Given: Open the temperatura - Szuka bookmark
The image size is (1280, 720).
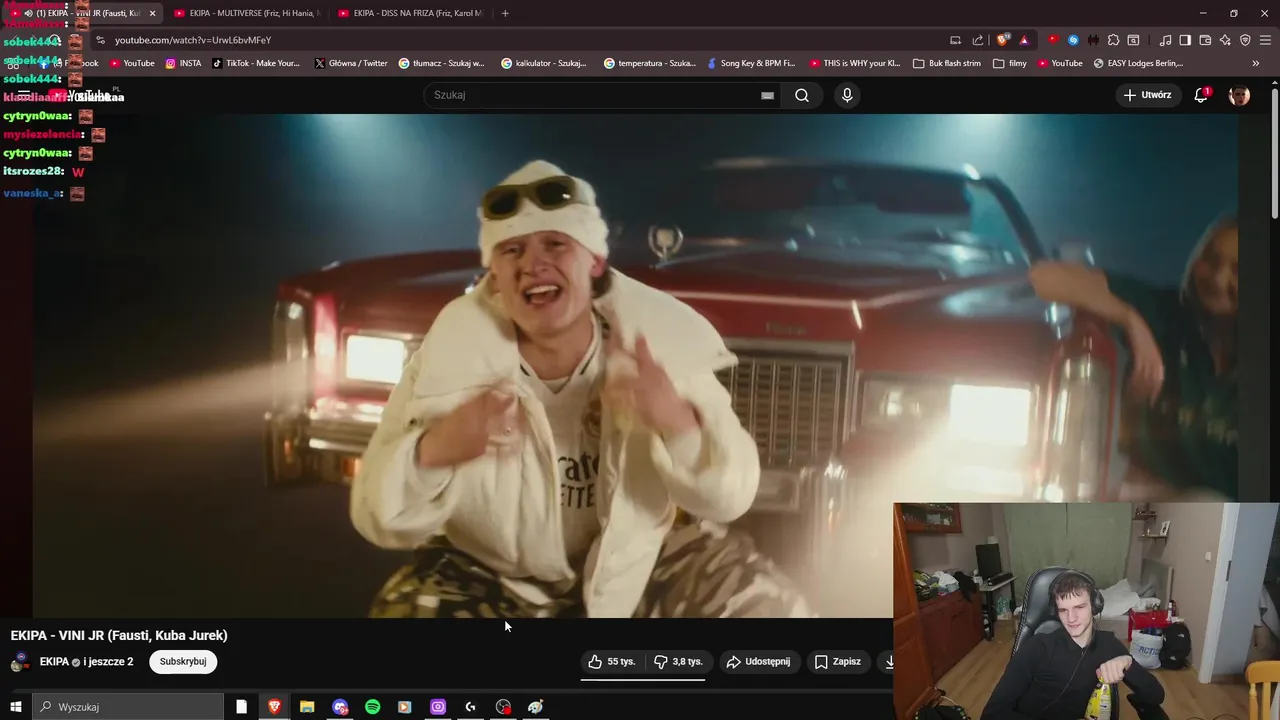Looking at the screenshot, I should (x=650, y=63).
